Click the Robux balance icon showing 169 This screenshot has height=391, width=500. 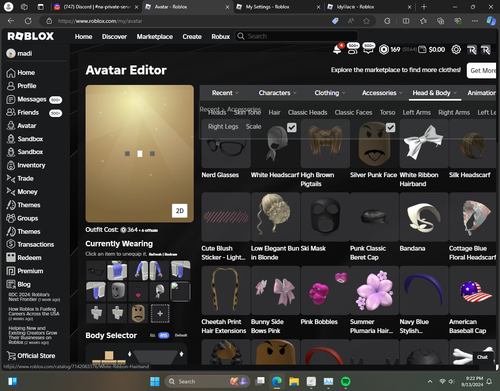[384, 50]
